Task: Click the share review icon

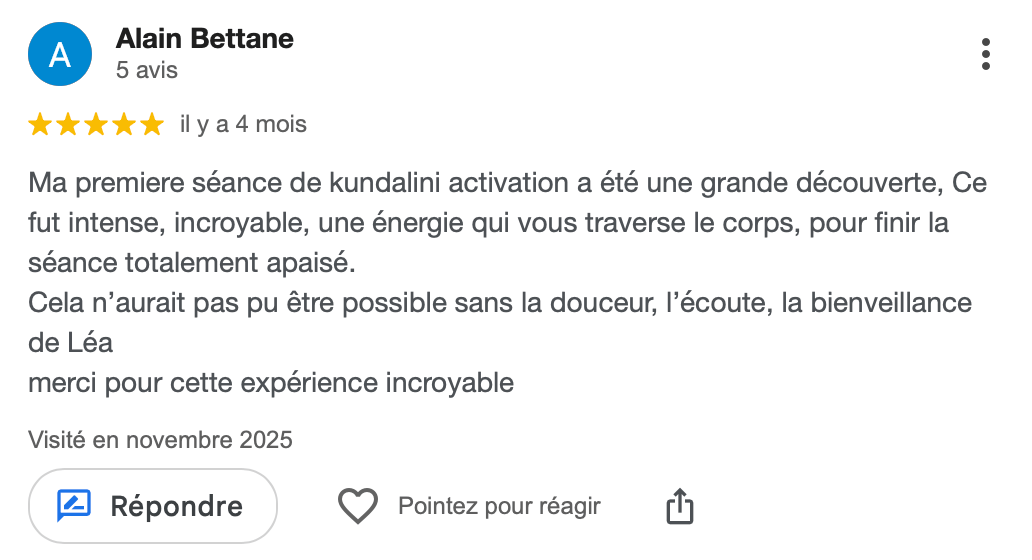Action: pos(679,506)
